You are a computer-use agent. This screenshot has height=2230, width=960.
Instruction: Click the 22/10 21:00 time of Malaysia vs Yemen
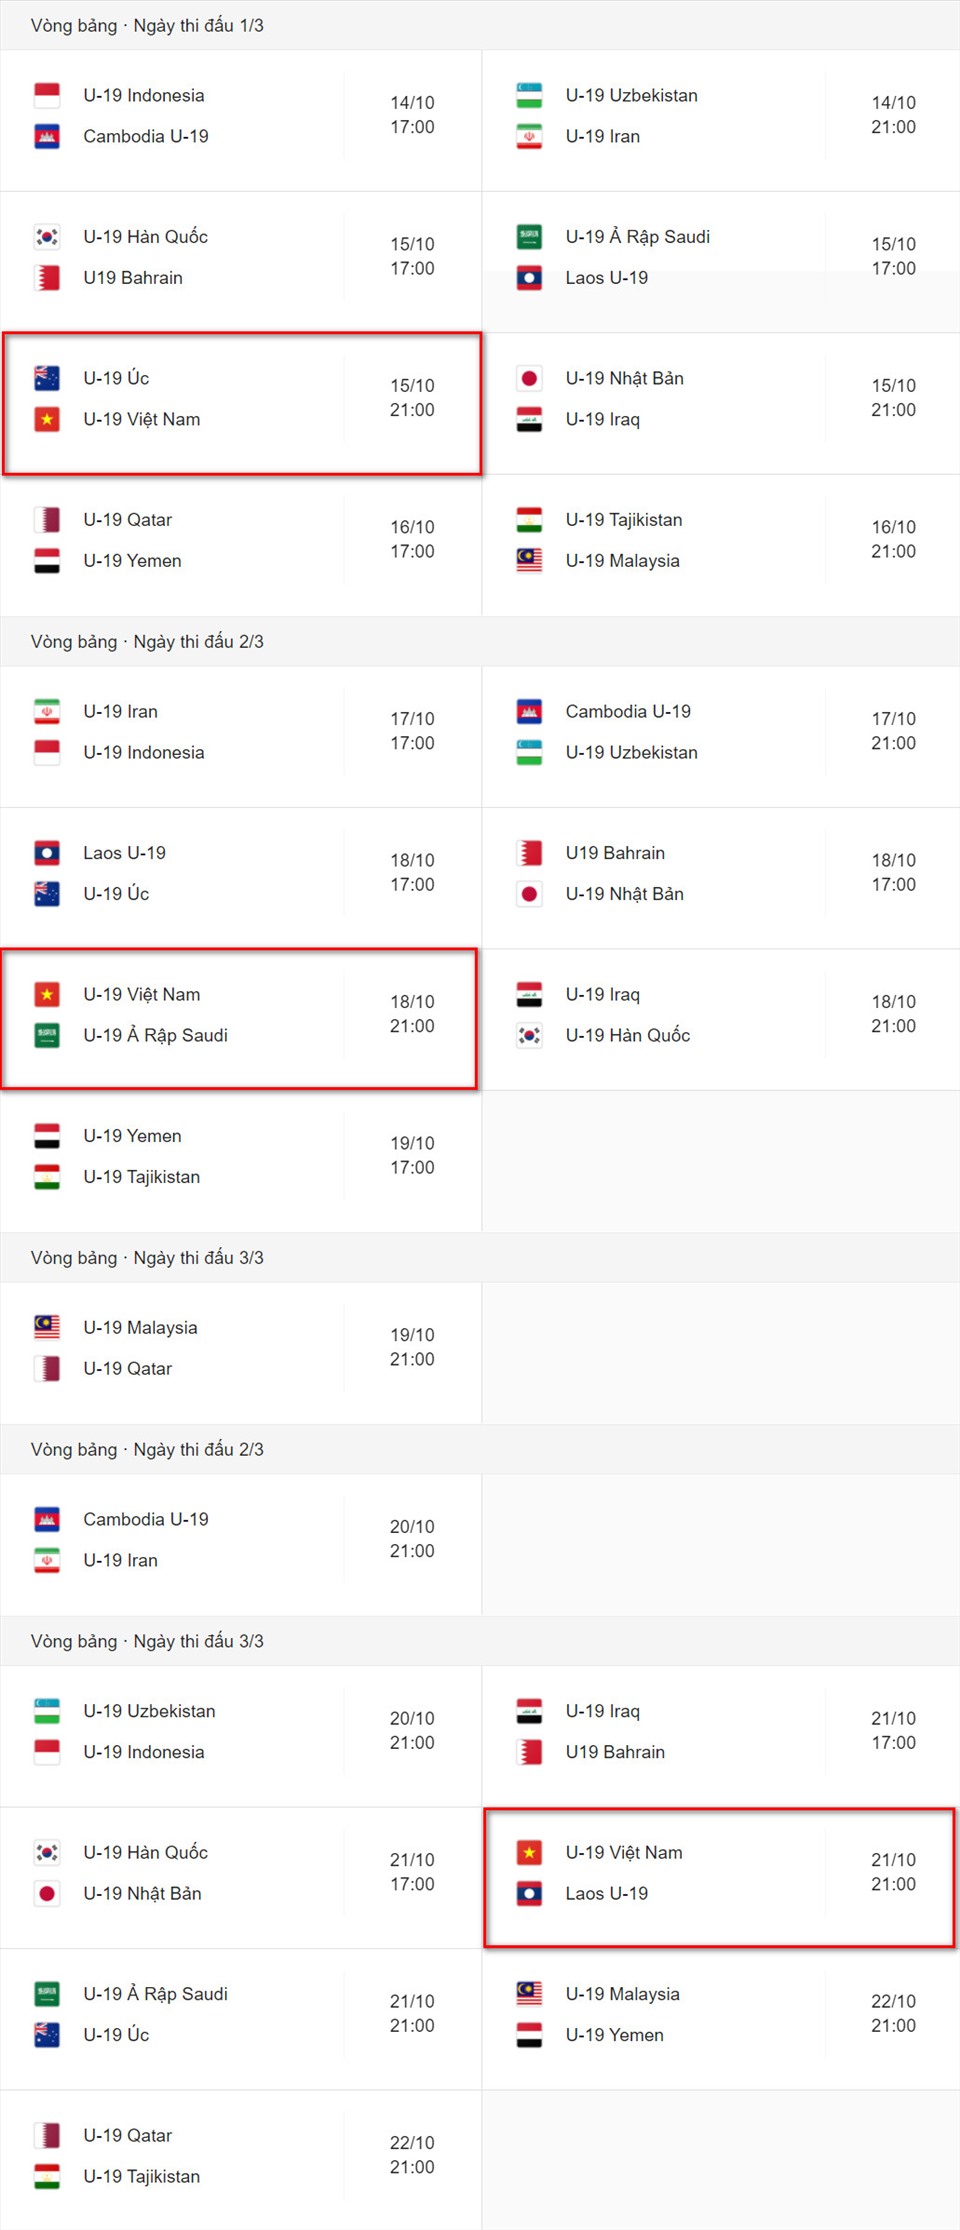coord(893,2013)
